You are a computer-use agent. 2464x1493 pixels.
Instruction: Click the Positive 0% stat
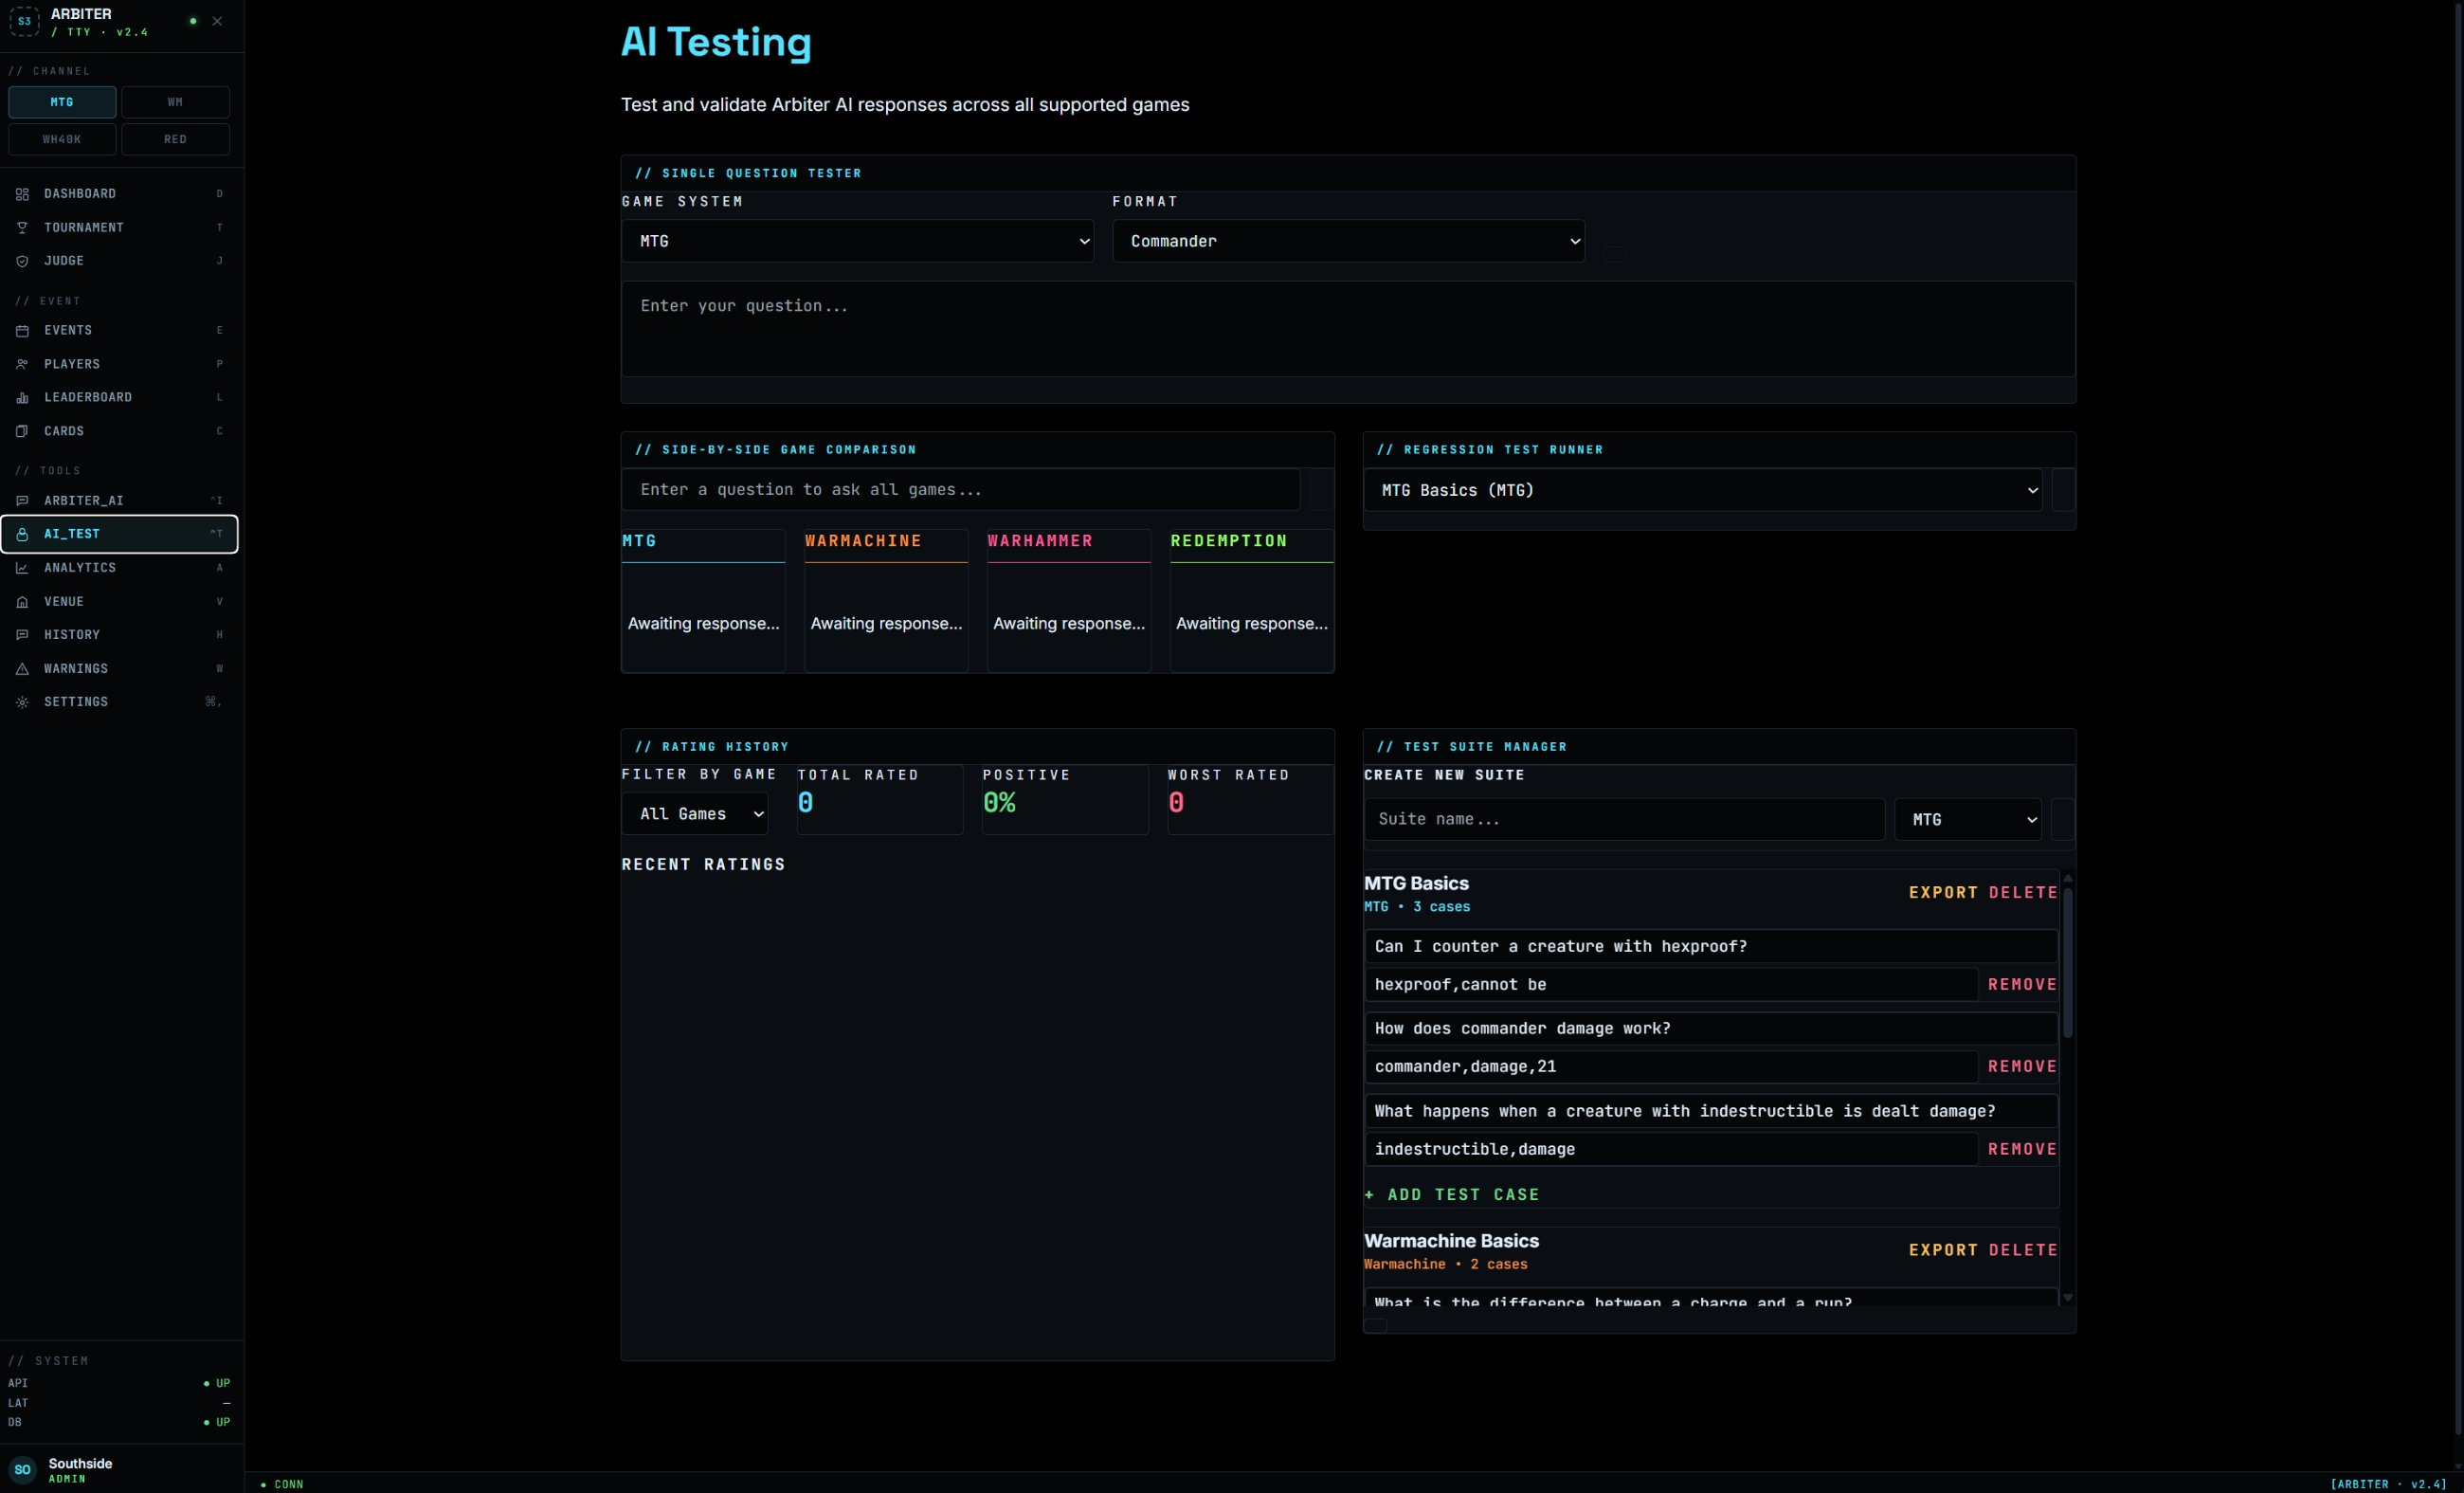tap(1065, 800)
